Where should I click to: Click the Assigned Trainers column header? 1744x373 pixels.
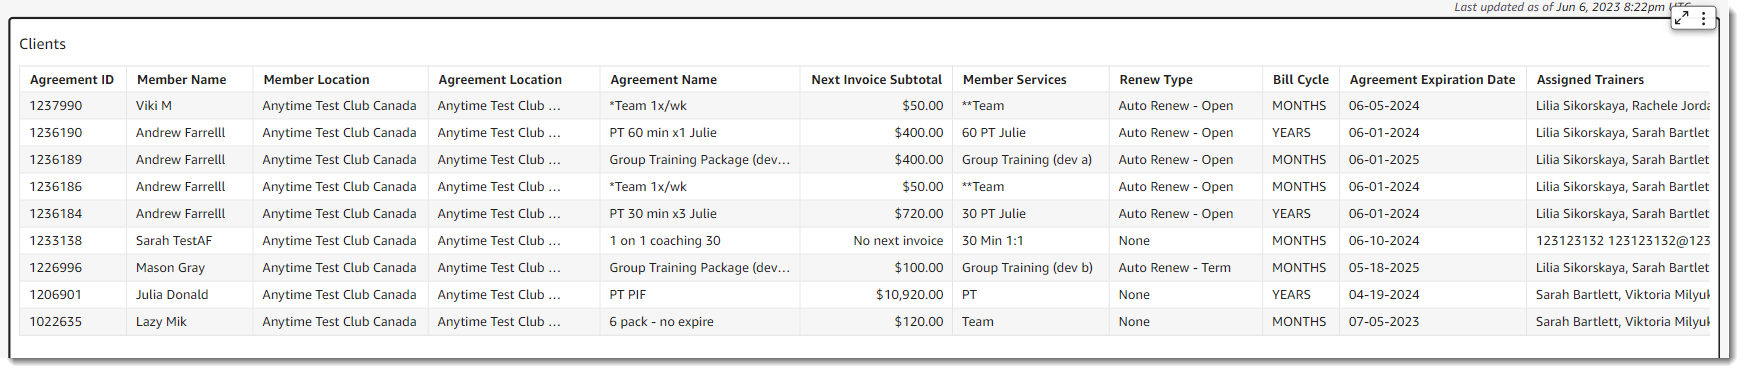click(1590, 79)
